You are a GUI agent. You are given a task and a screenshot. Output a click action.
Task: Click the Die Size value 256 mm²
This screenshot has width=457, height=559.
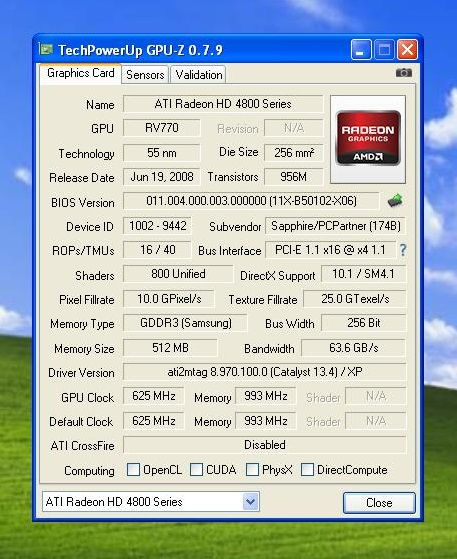(x=294, y=153)
